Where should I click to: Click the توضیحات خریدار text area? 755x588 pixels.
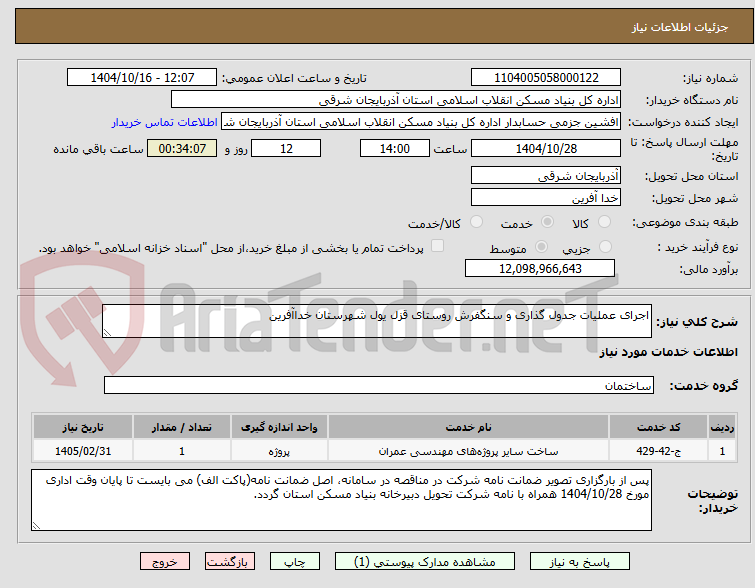341,500
